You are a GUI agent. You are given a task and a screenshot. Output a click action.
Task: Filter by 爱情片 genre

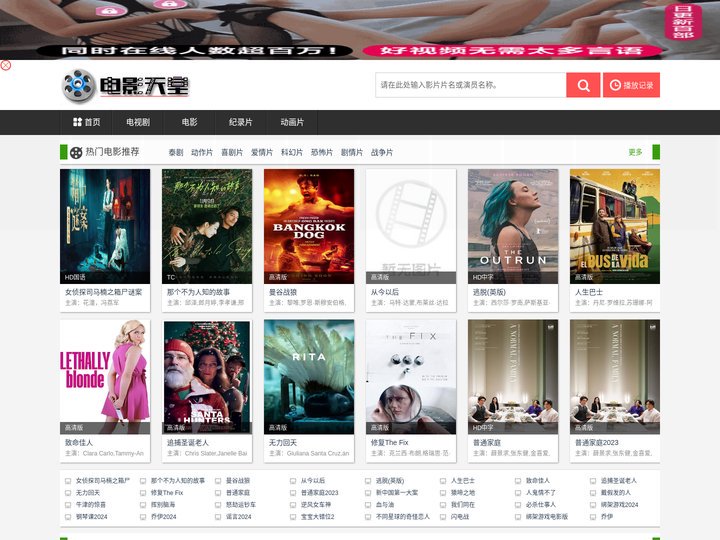coord(262,152)
